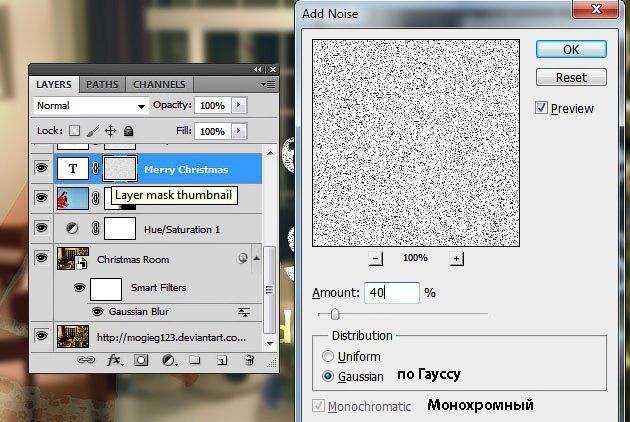Click the create new layer icon

point(222,360)
